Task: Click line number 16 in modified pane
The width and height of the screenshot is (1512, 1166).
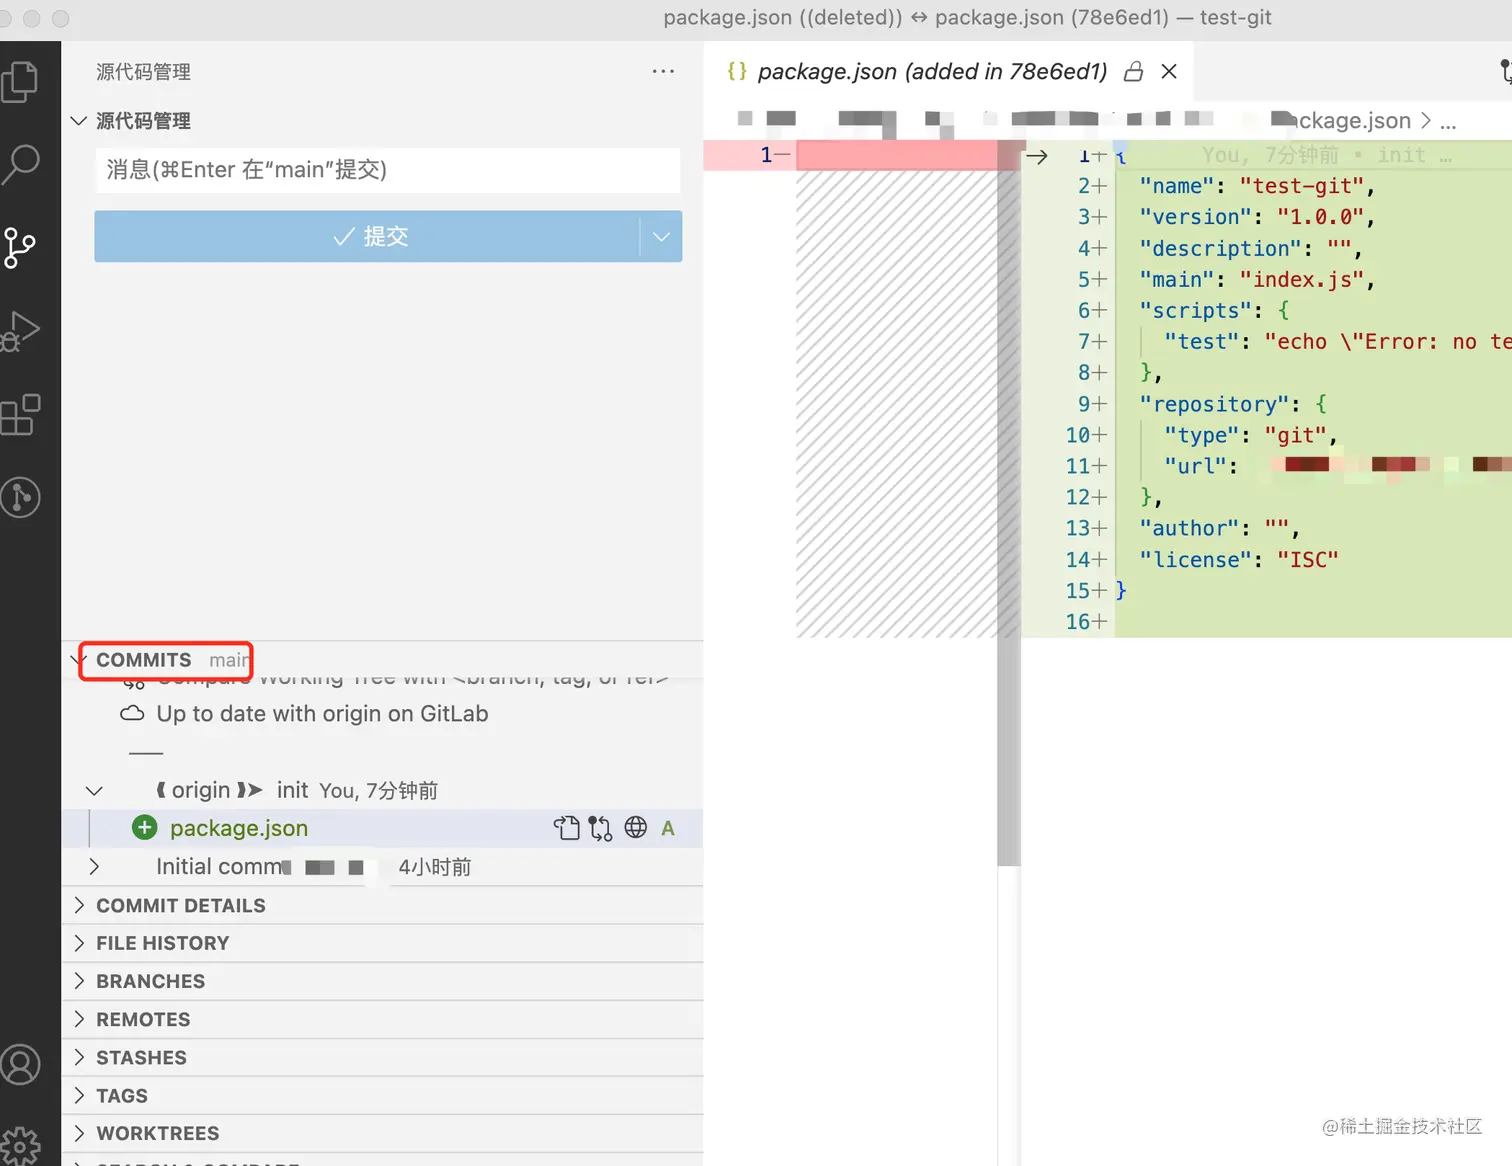Action: (1078, 622)
